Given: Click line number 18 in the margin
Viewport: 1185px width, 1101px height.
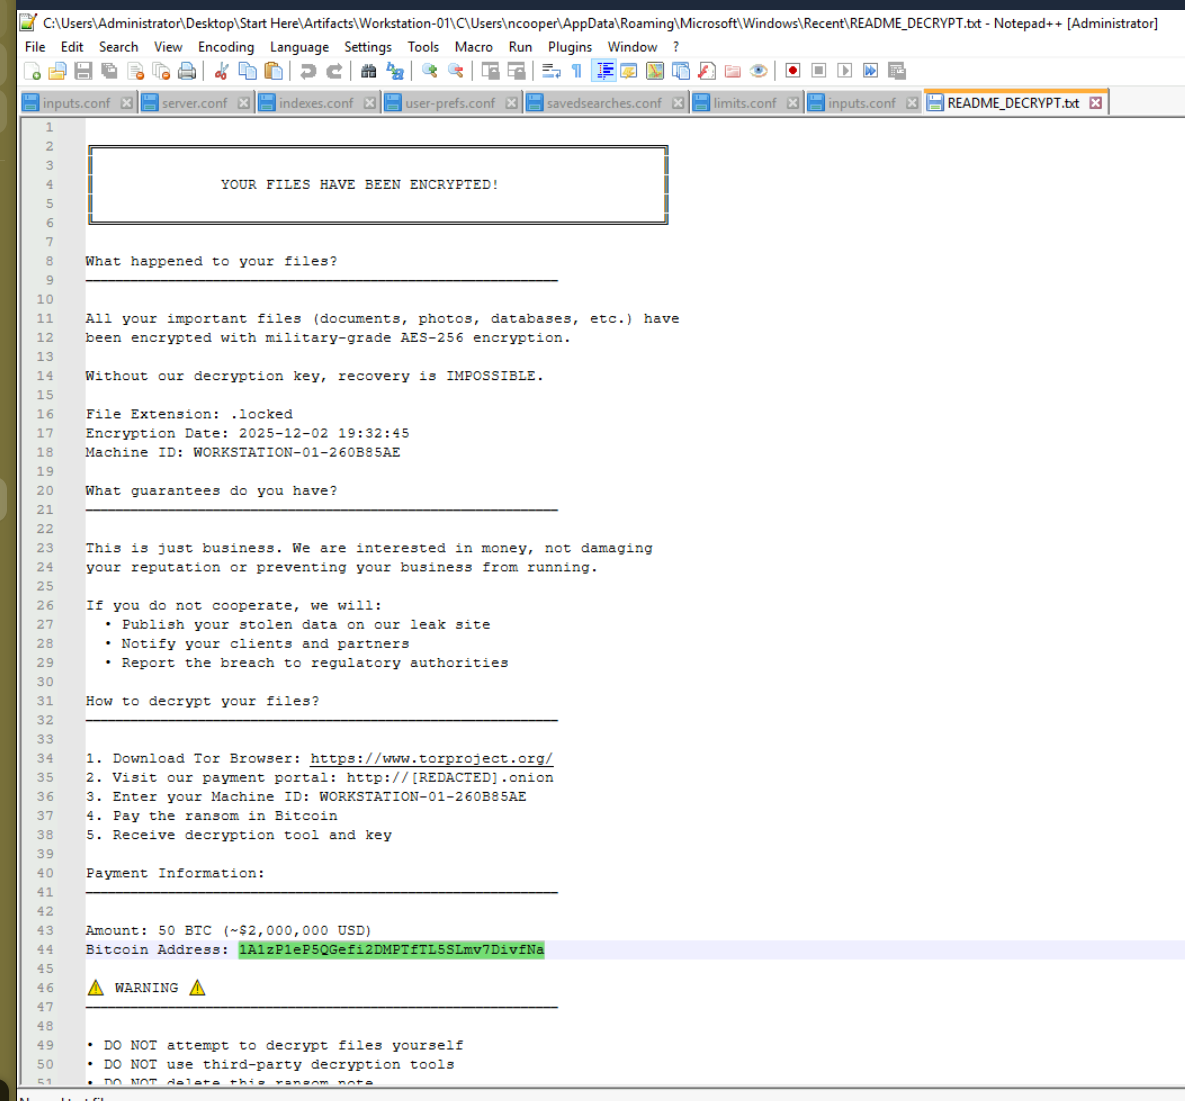Looking at the screenshot, I should (x=45, y=453).
